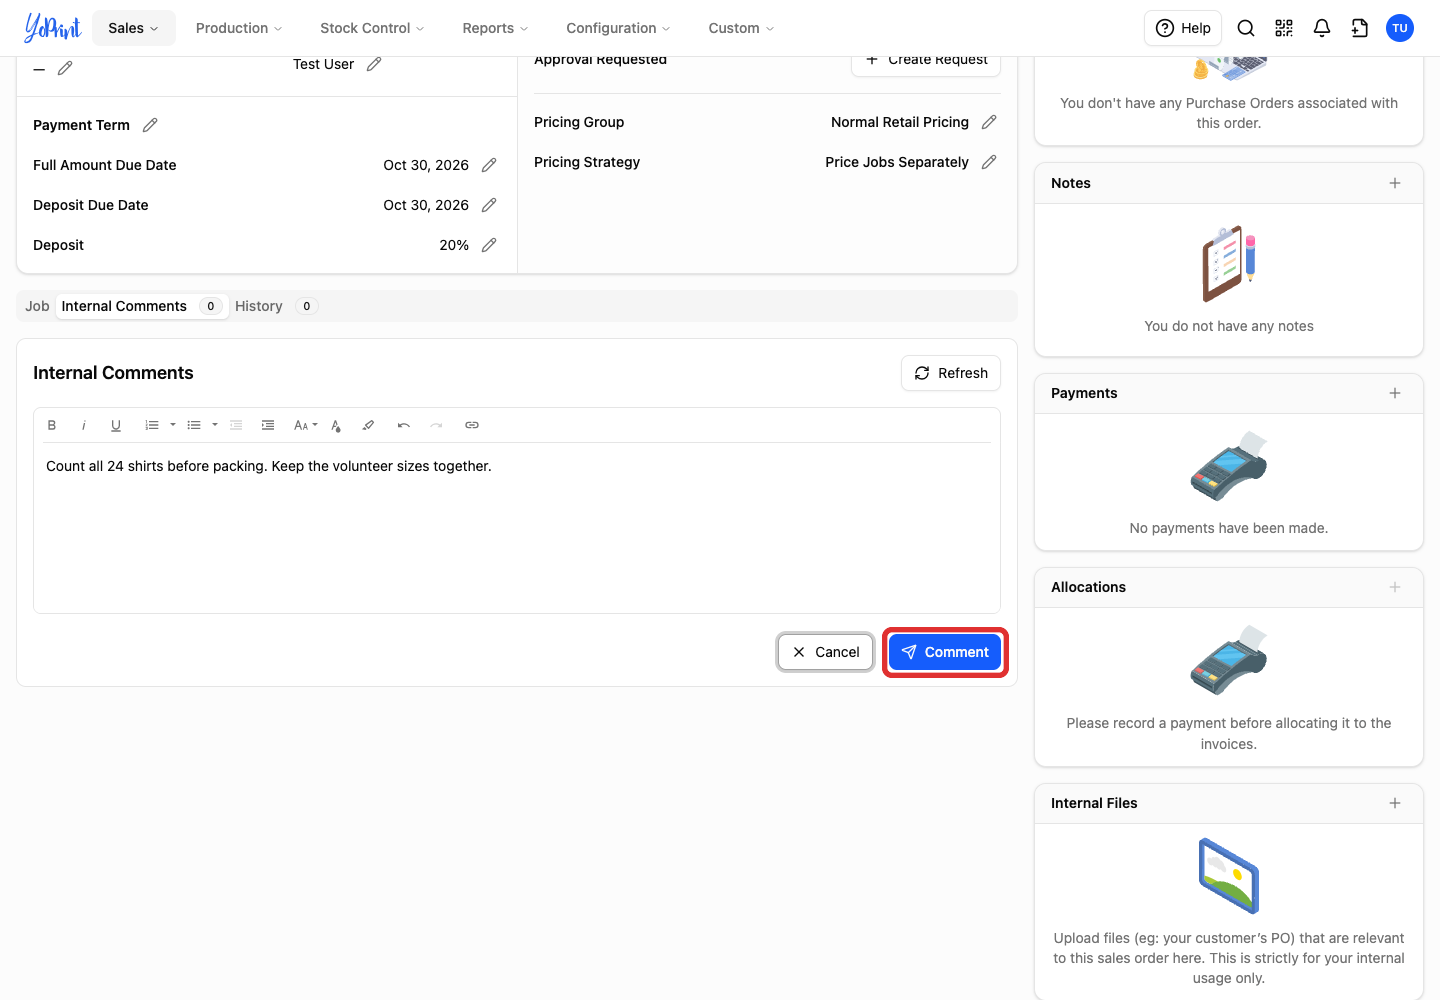This screenshot has width=1440, height=1000.
Task: Add an internal file with plus icon
Action: (1395, 803)
